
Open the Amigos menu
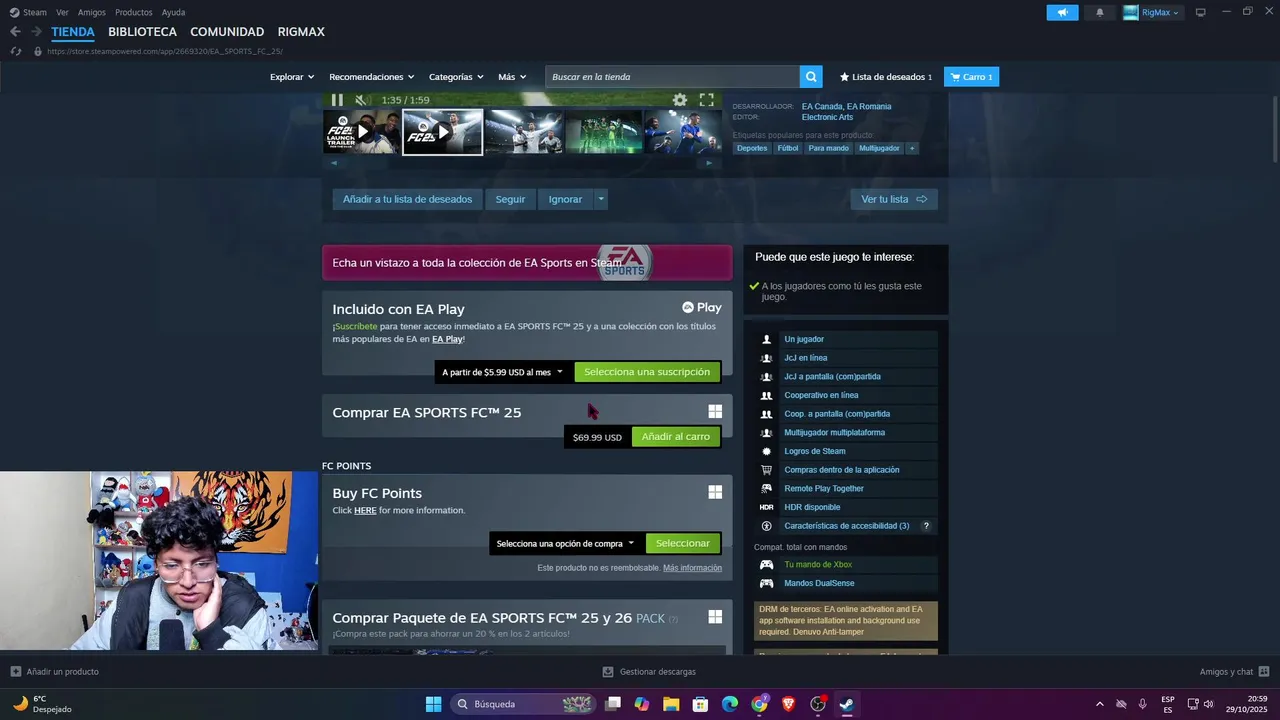pyautogui.click(x=92, y=12)
